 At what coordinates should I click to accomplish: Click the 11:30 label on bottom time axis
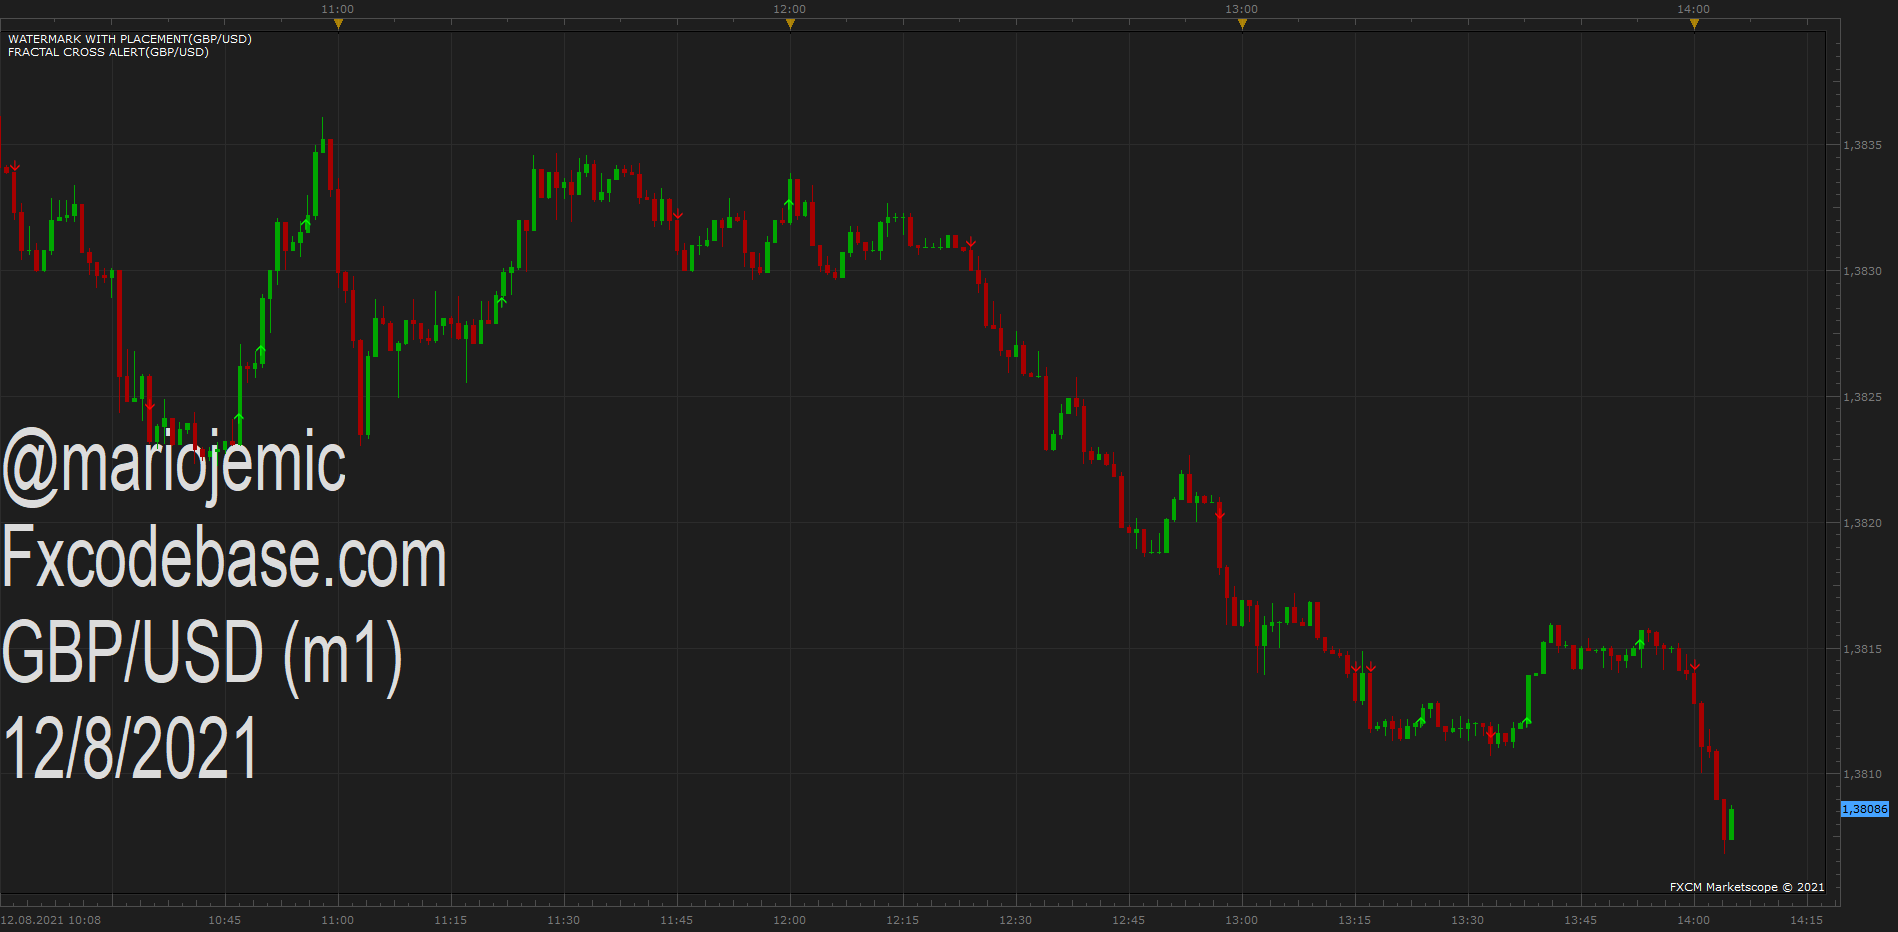(x=563, y=920)
